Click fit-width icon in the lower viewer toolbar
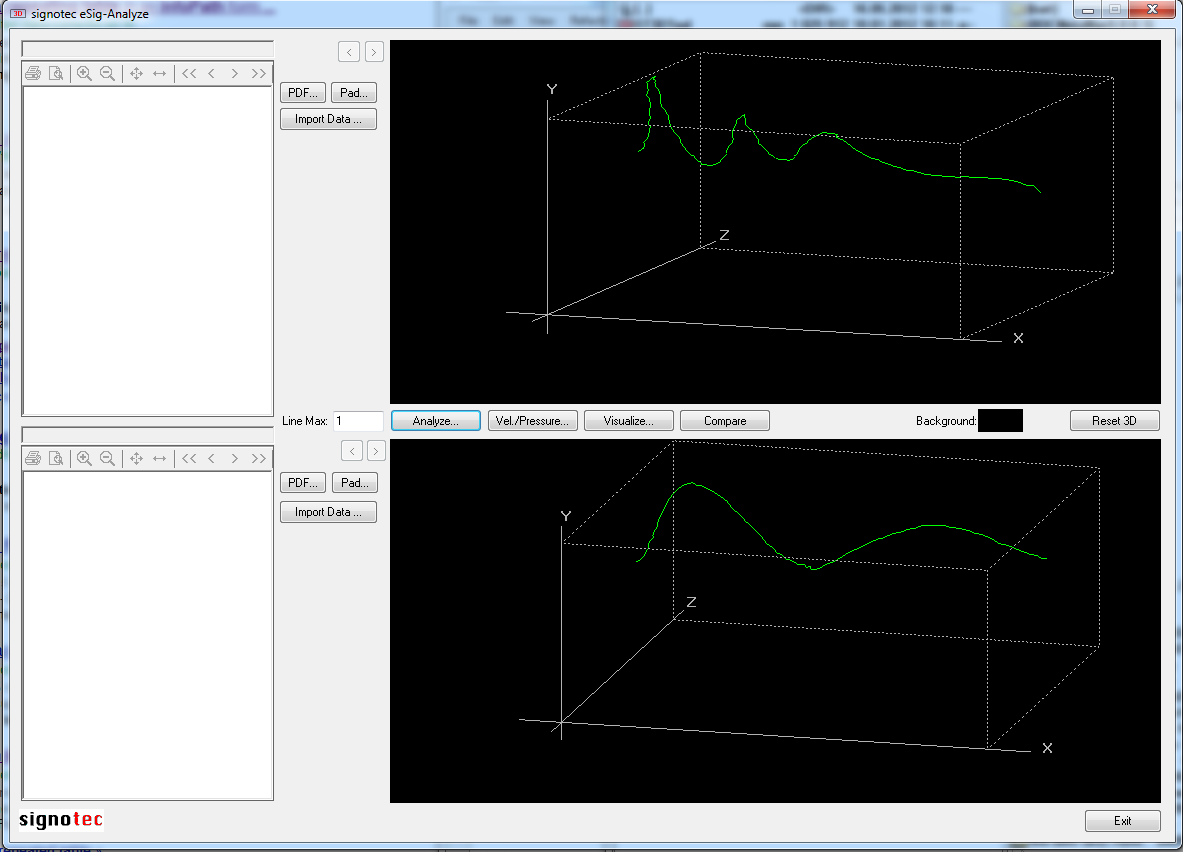The height and width of the screenshot is (852, 1183). pyautogui.click(x=159, y=458)
